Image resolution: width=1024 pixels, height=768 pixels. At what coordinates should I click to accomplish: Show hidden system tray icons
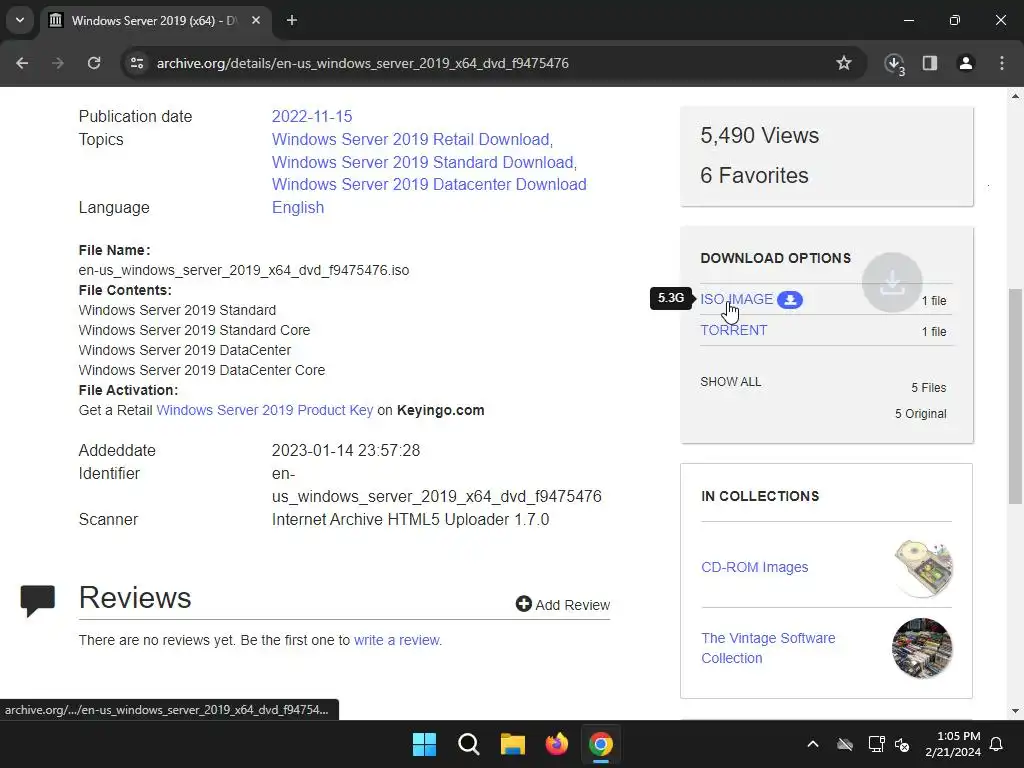[813, 744]
